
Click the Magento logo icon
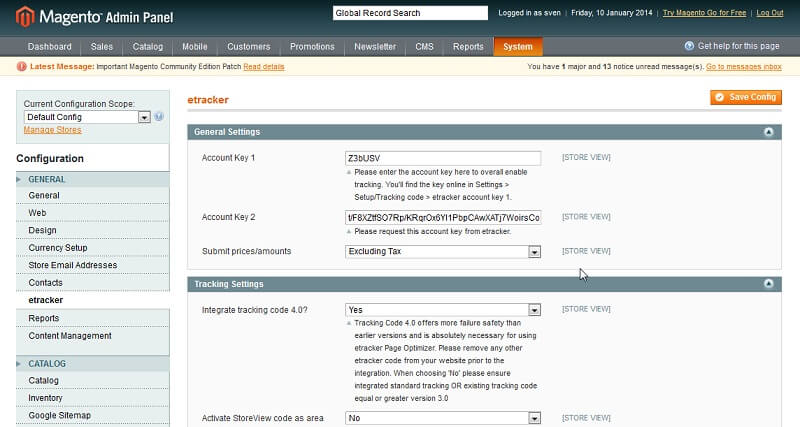[x=24, y=16]
